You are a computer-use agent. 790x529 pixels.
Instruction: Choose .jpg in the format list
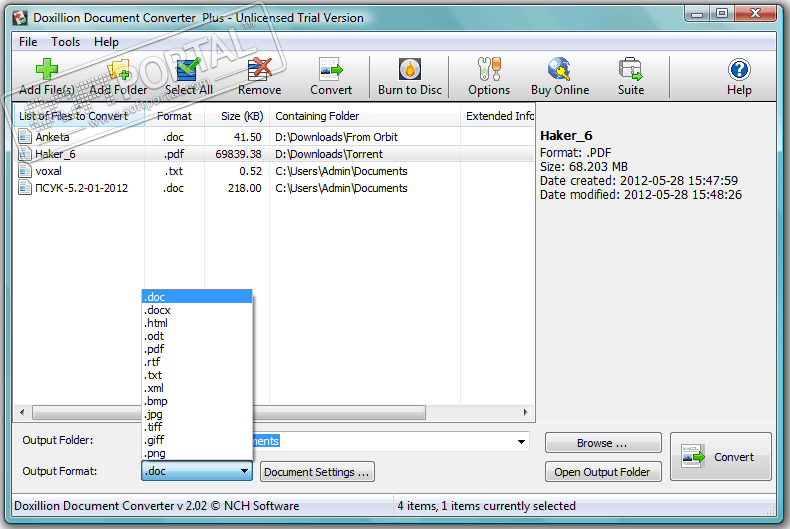pos(197,415)
